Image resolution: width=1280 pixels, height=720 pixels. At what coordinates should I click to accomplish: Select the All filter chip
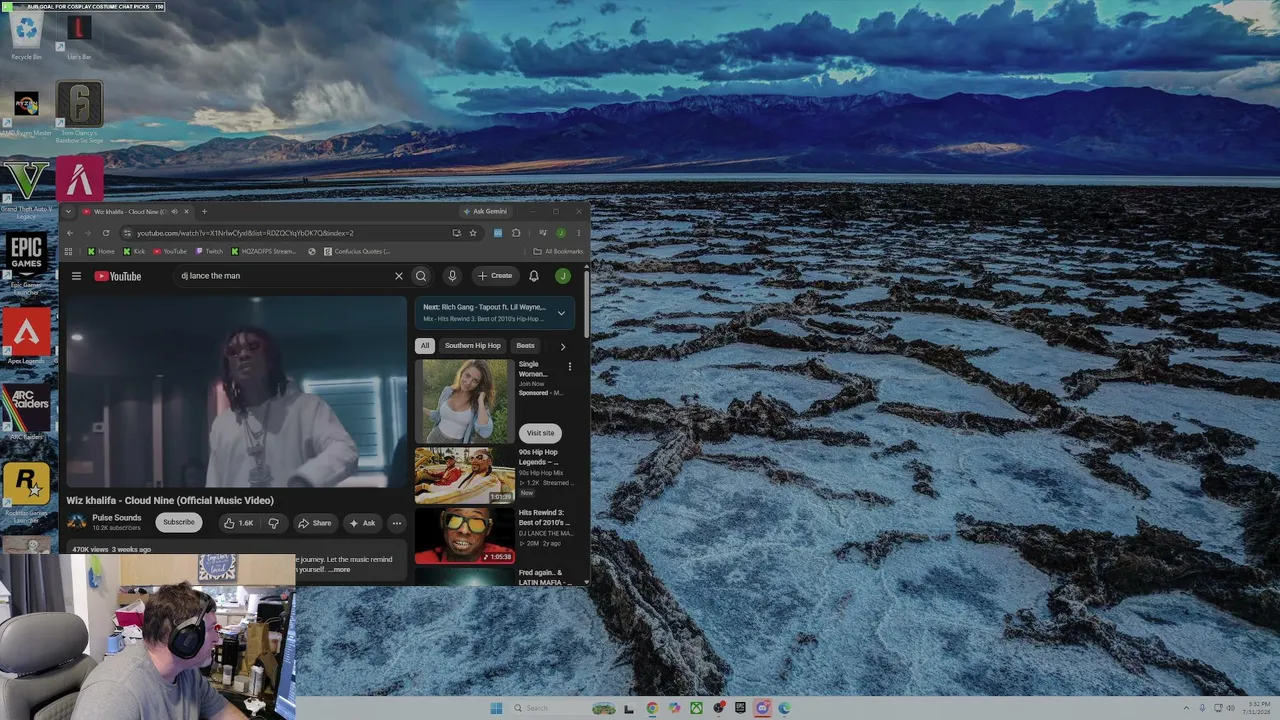click(x=425, y=346)
